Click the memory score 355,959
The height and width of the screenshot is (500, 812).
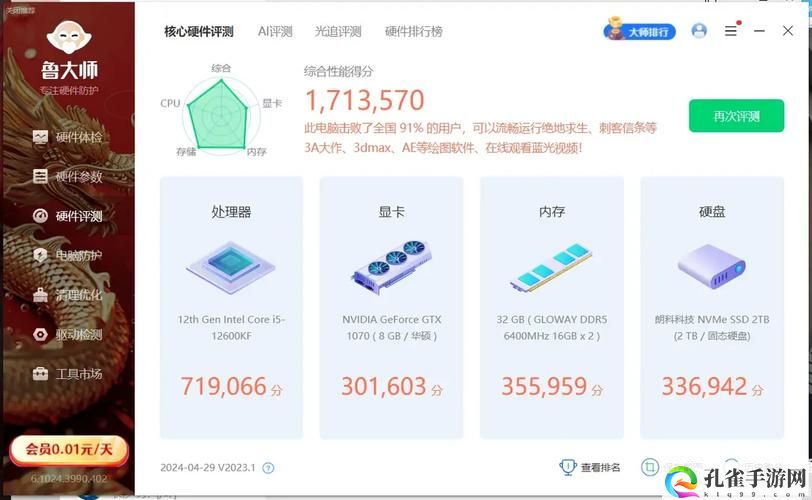pyautogui.click(x=544, y=386)
